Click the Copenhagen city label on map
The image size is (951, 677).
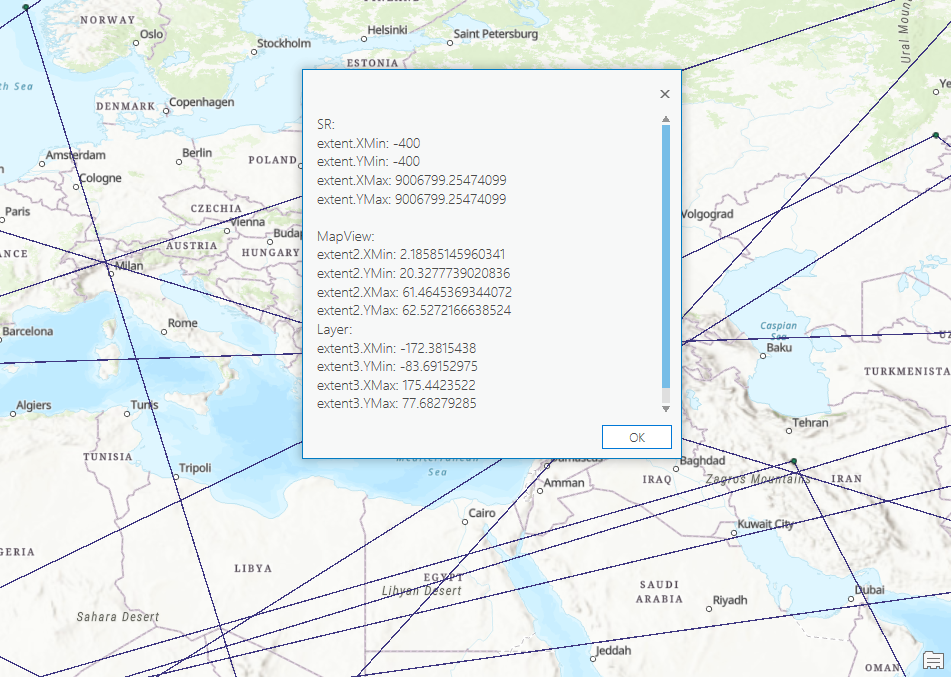pyautogui.click(x=201, y=103)
